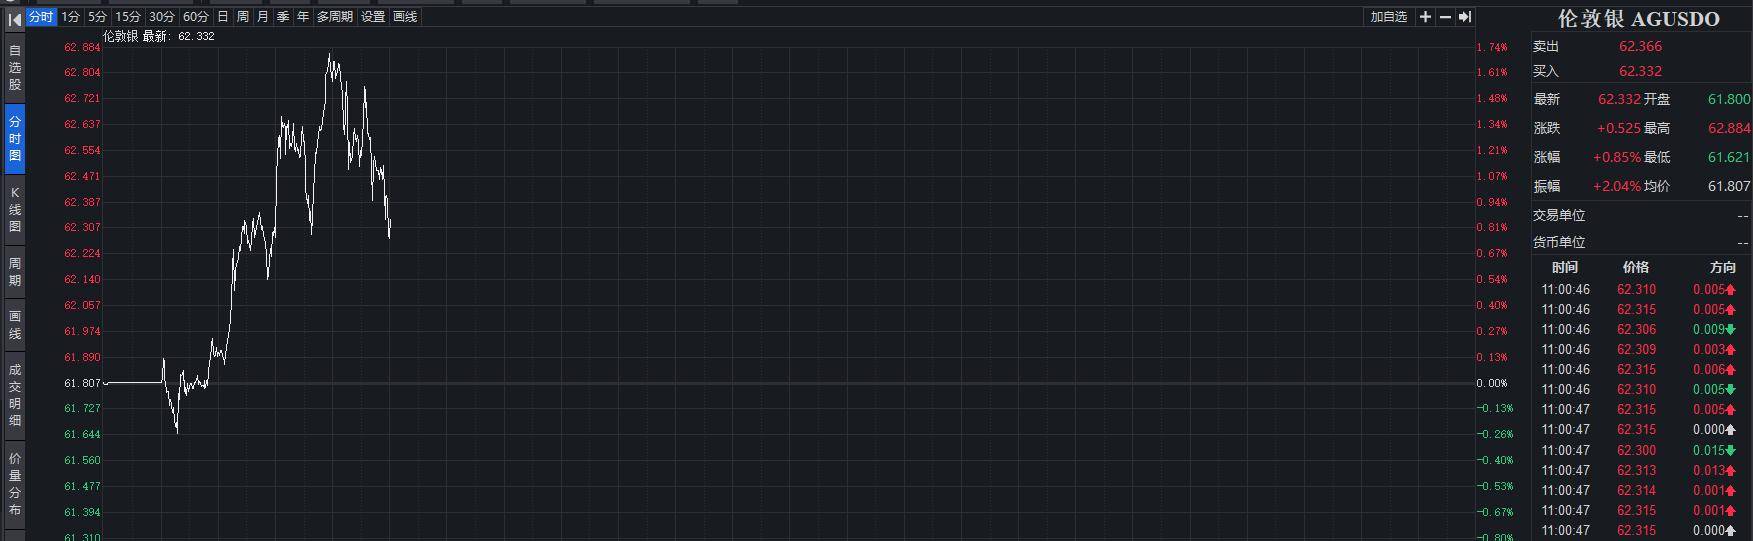Click the 方向 direction column header
Image resolution: width=1753 pixels, height=541 pixels.
1723,267
